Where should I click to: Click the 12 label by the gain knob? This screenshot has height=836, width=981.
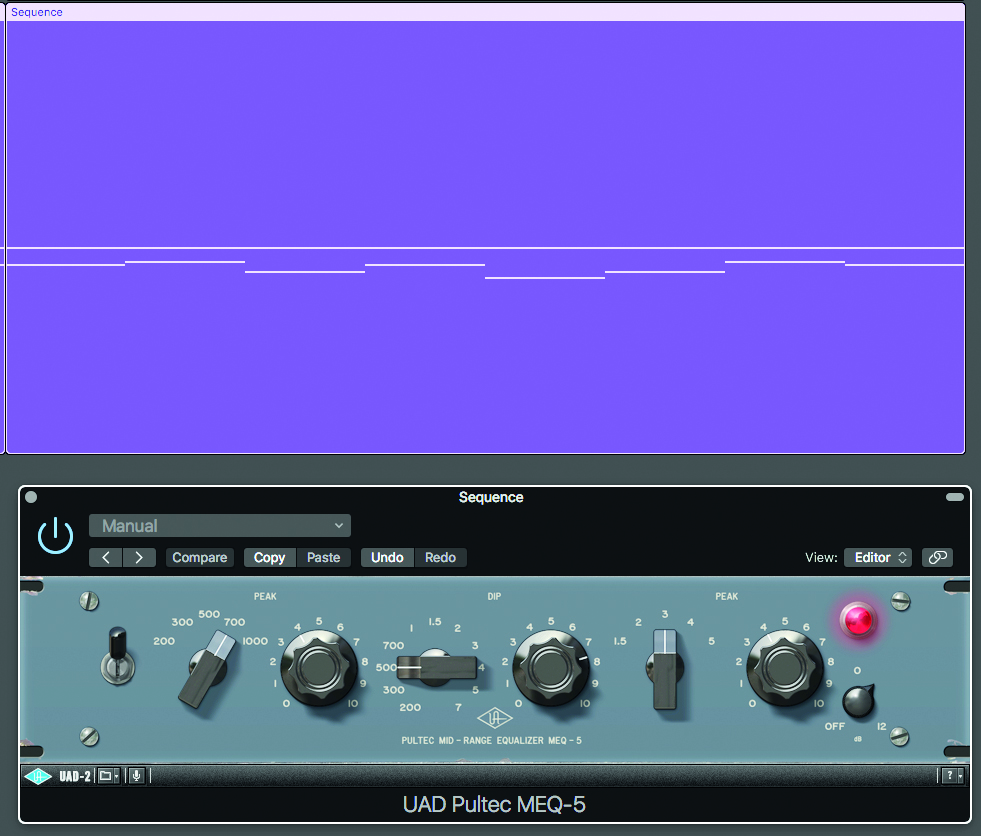(x=882, y=726)
